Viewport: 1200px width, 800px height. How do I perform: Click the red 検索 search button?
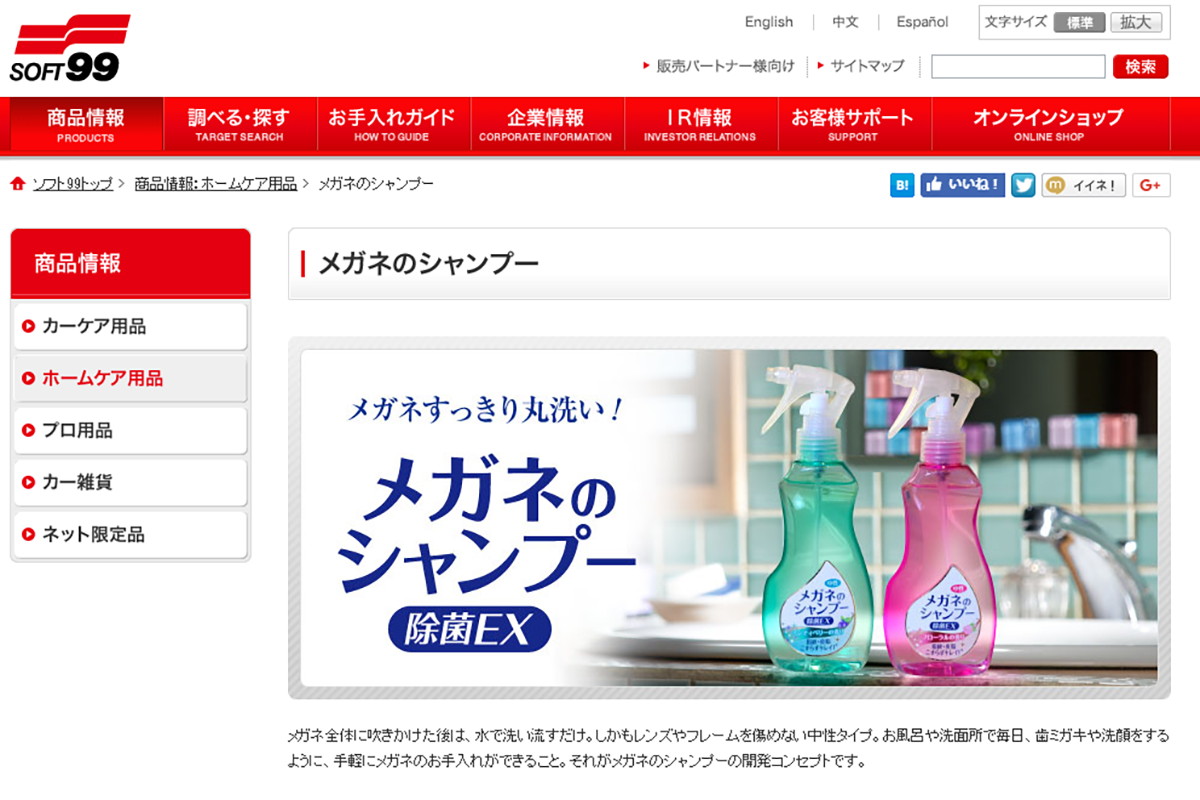click(x=1140, y=67)
